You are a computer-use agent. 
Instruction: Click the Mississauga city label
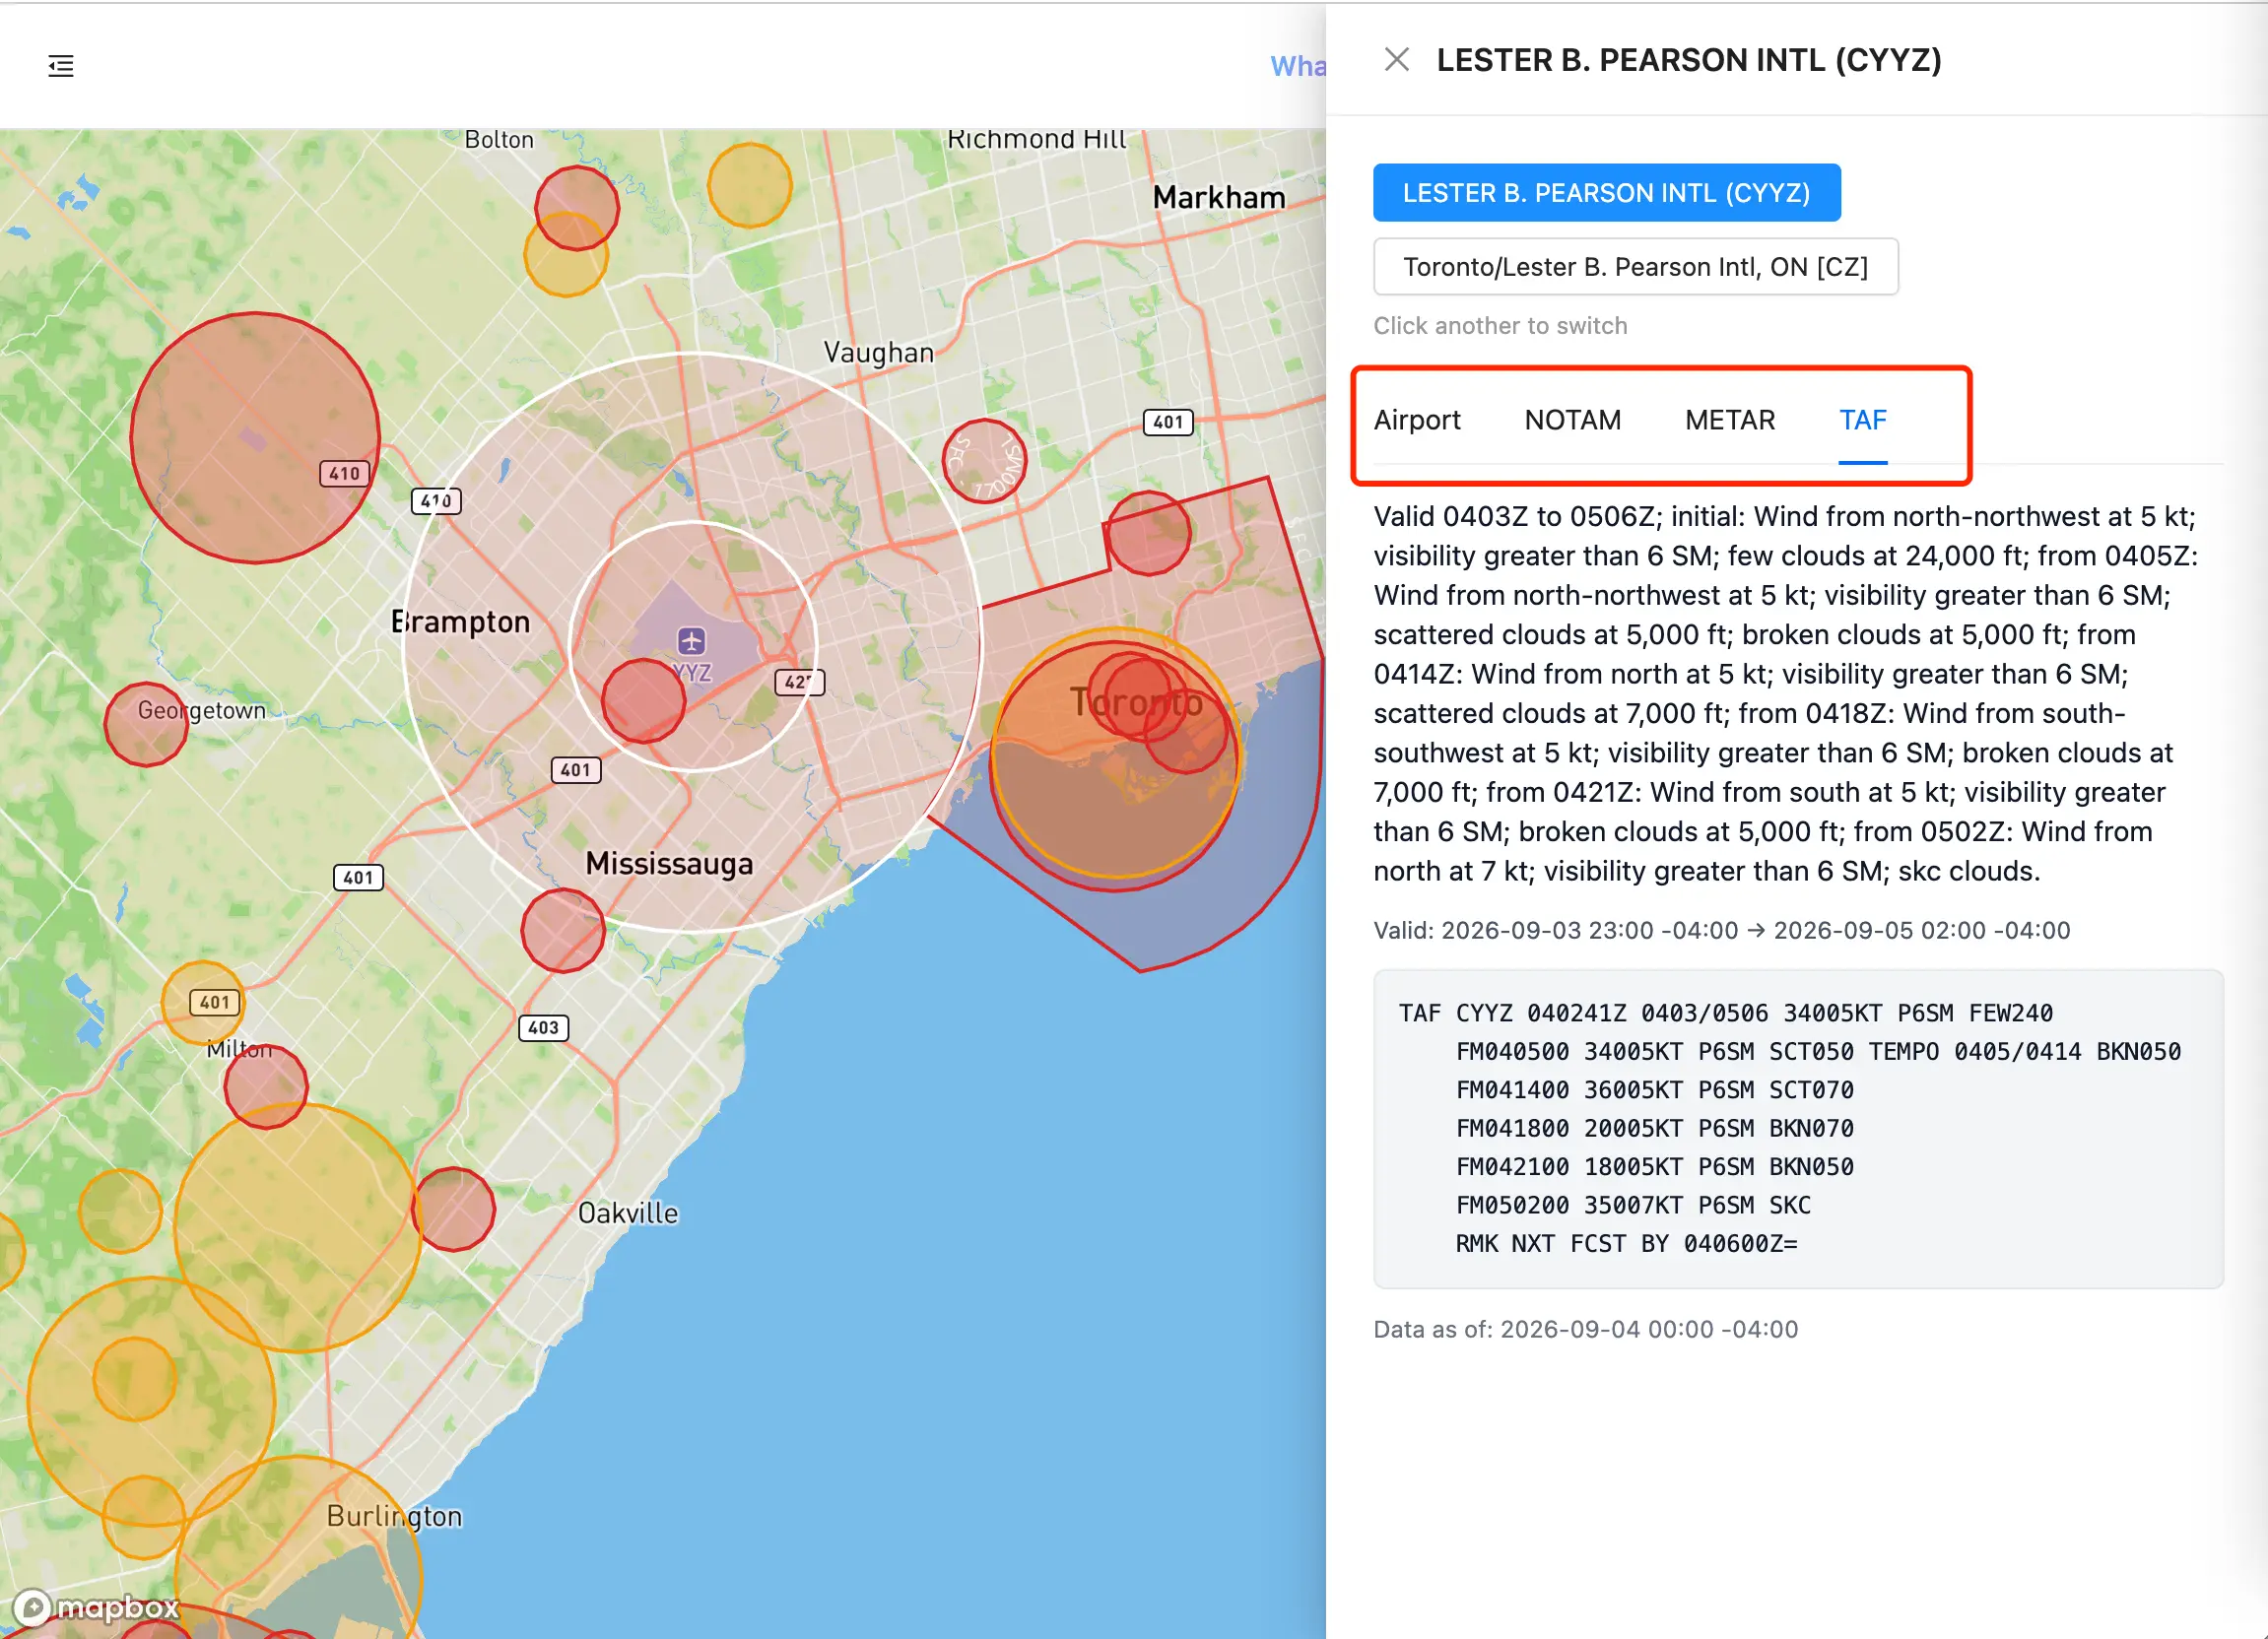click(x=669, y=863)
